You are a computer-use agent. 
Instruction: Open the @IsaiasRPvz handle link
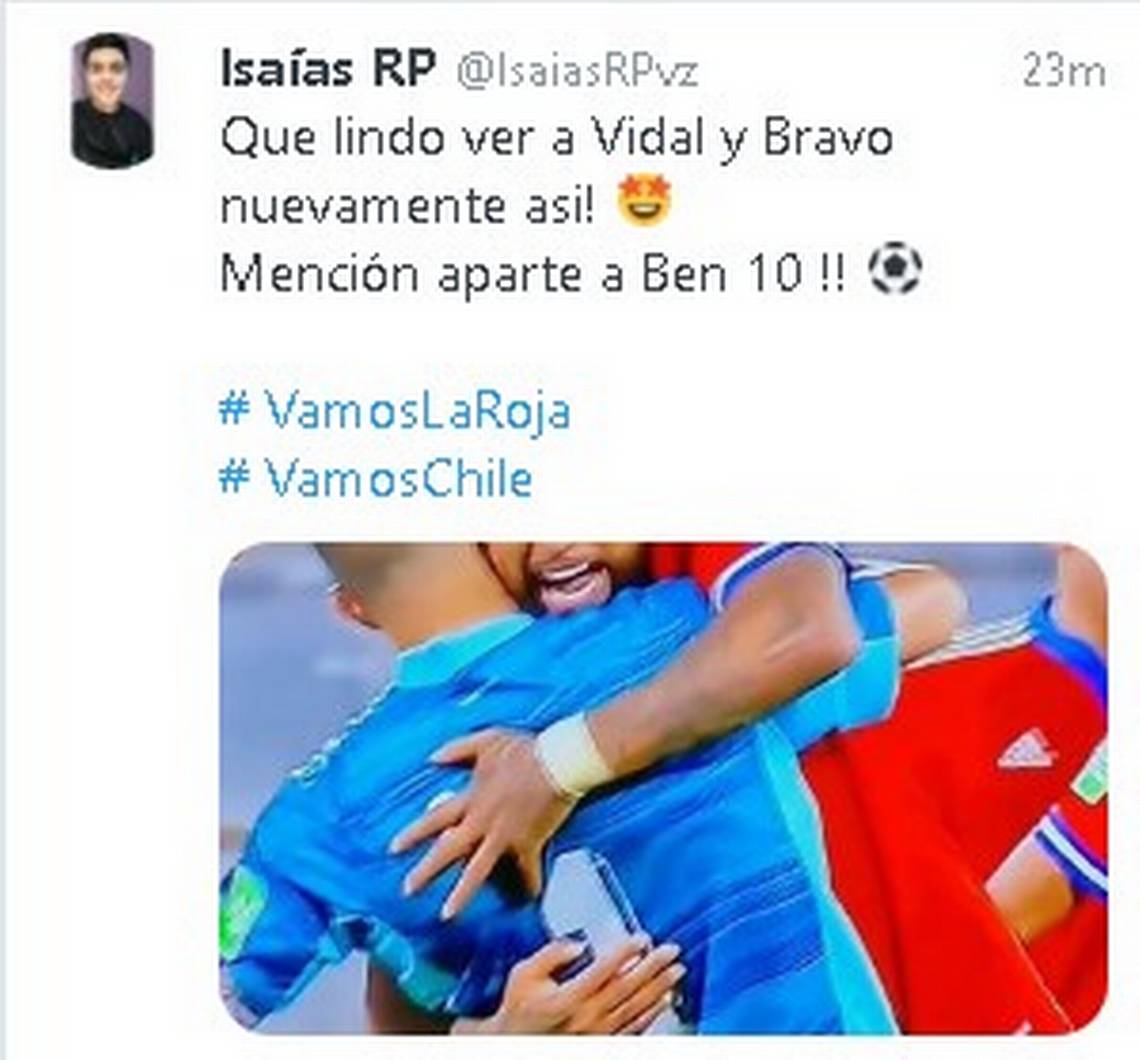pos(578,71)
